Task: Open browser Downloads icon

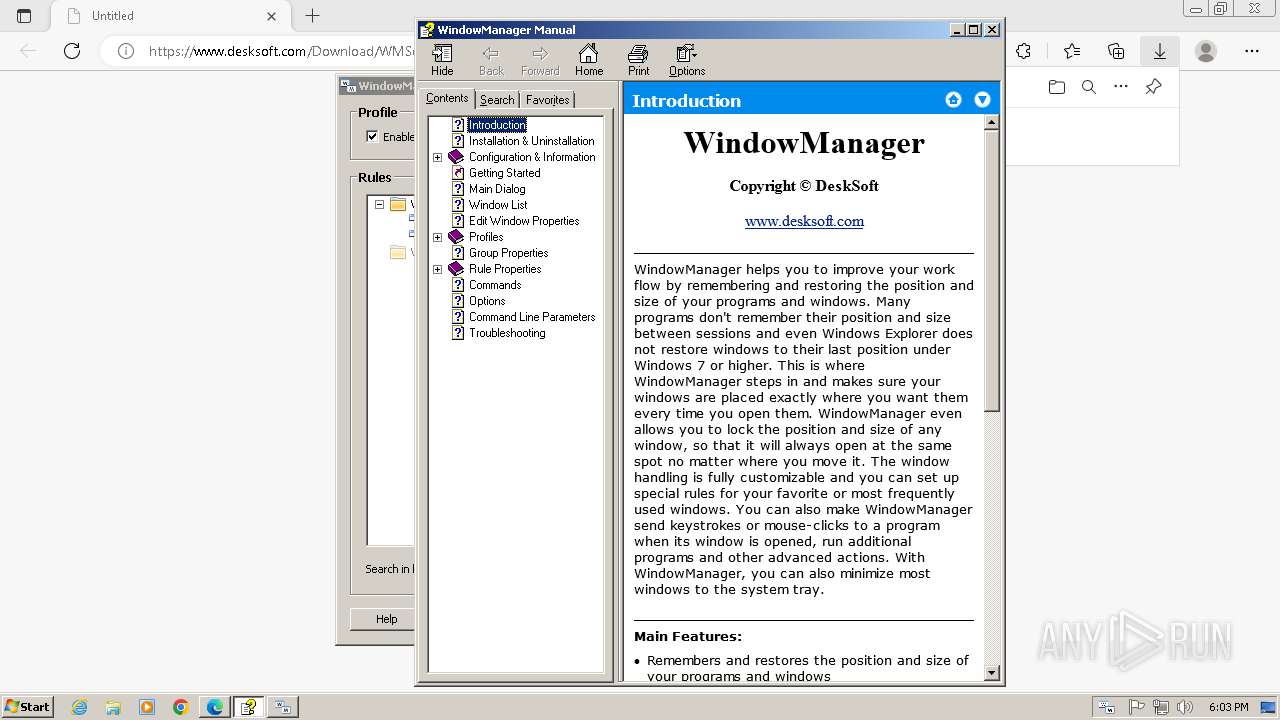Action: coord(1160,51)
